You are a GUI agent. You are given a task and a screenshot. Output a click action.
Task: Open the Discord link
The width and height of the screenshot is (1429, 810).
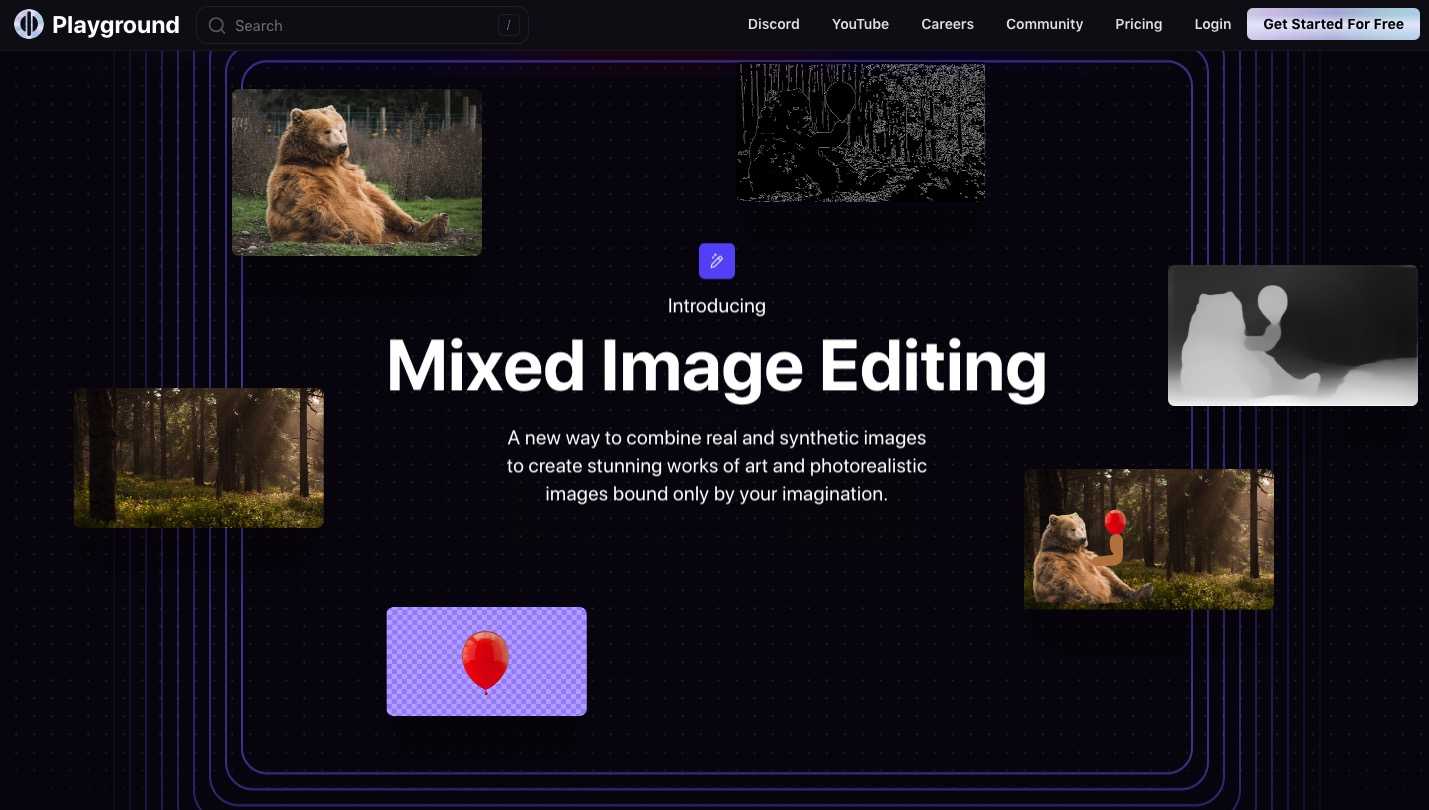[773, 24]
